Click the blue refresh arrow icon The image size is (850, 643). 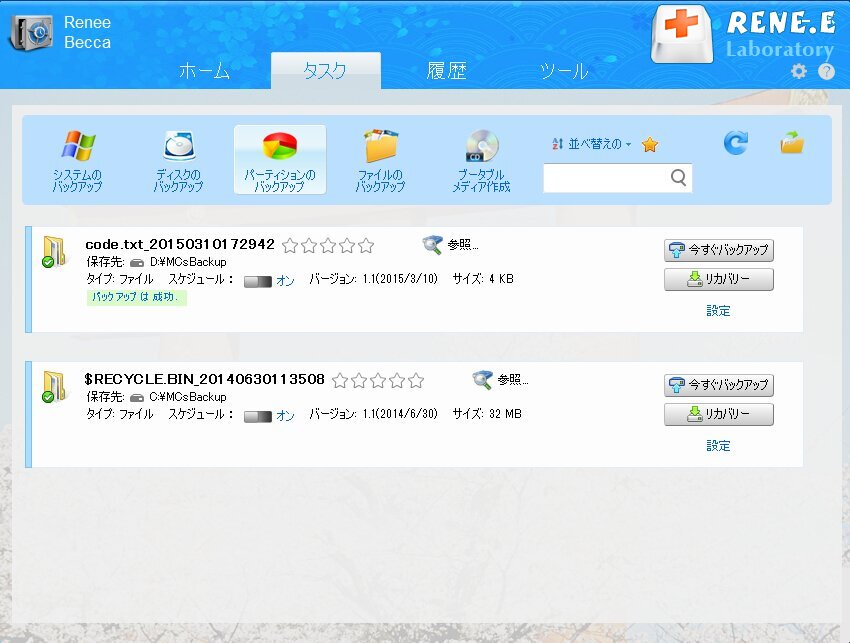point(736,143)
